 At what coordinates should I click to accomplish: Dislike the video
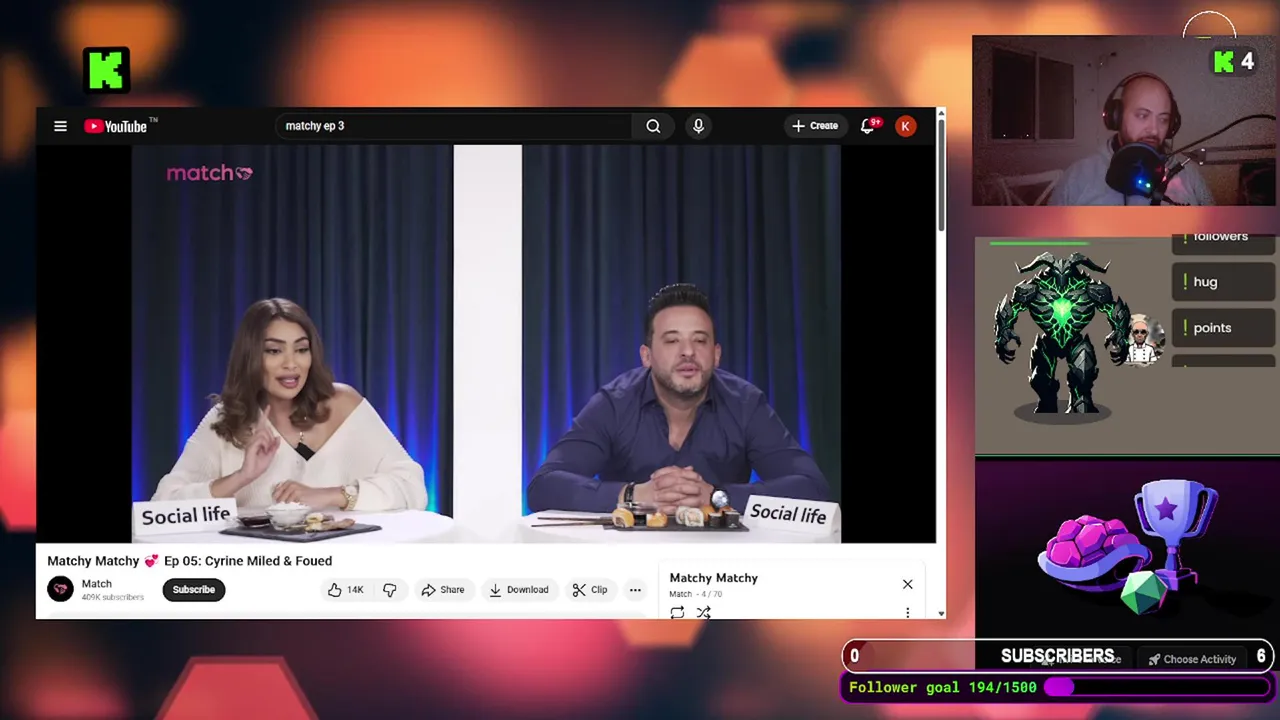390,590
